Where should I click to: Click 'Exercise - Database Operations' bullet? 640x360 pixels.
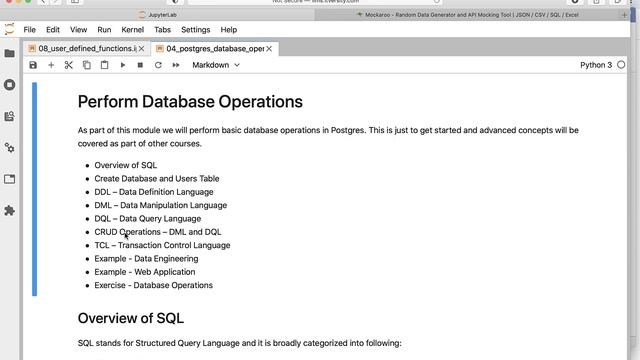click(x=153, y=285)
